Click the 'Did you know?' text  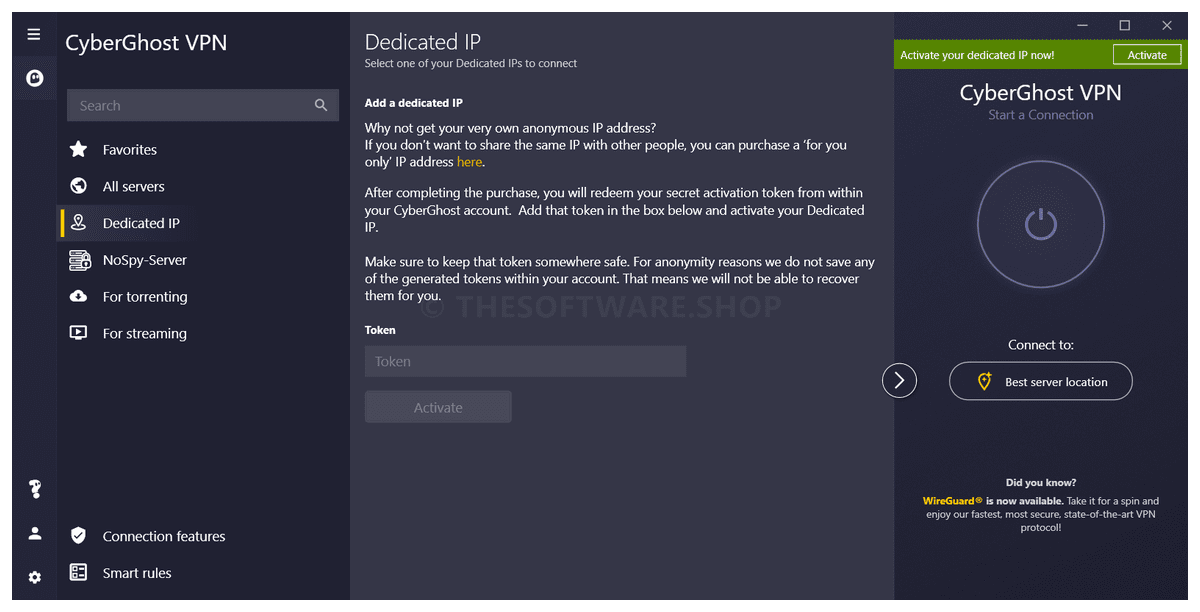coord(1041,482)
